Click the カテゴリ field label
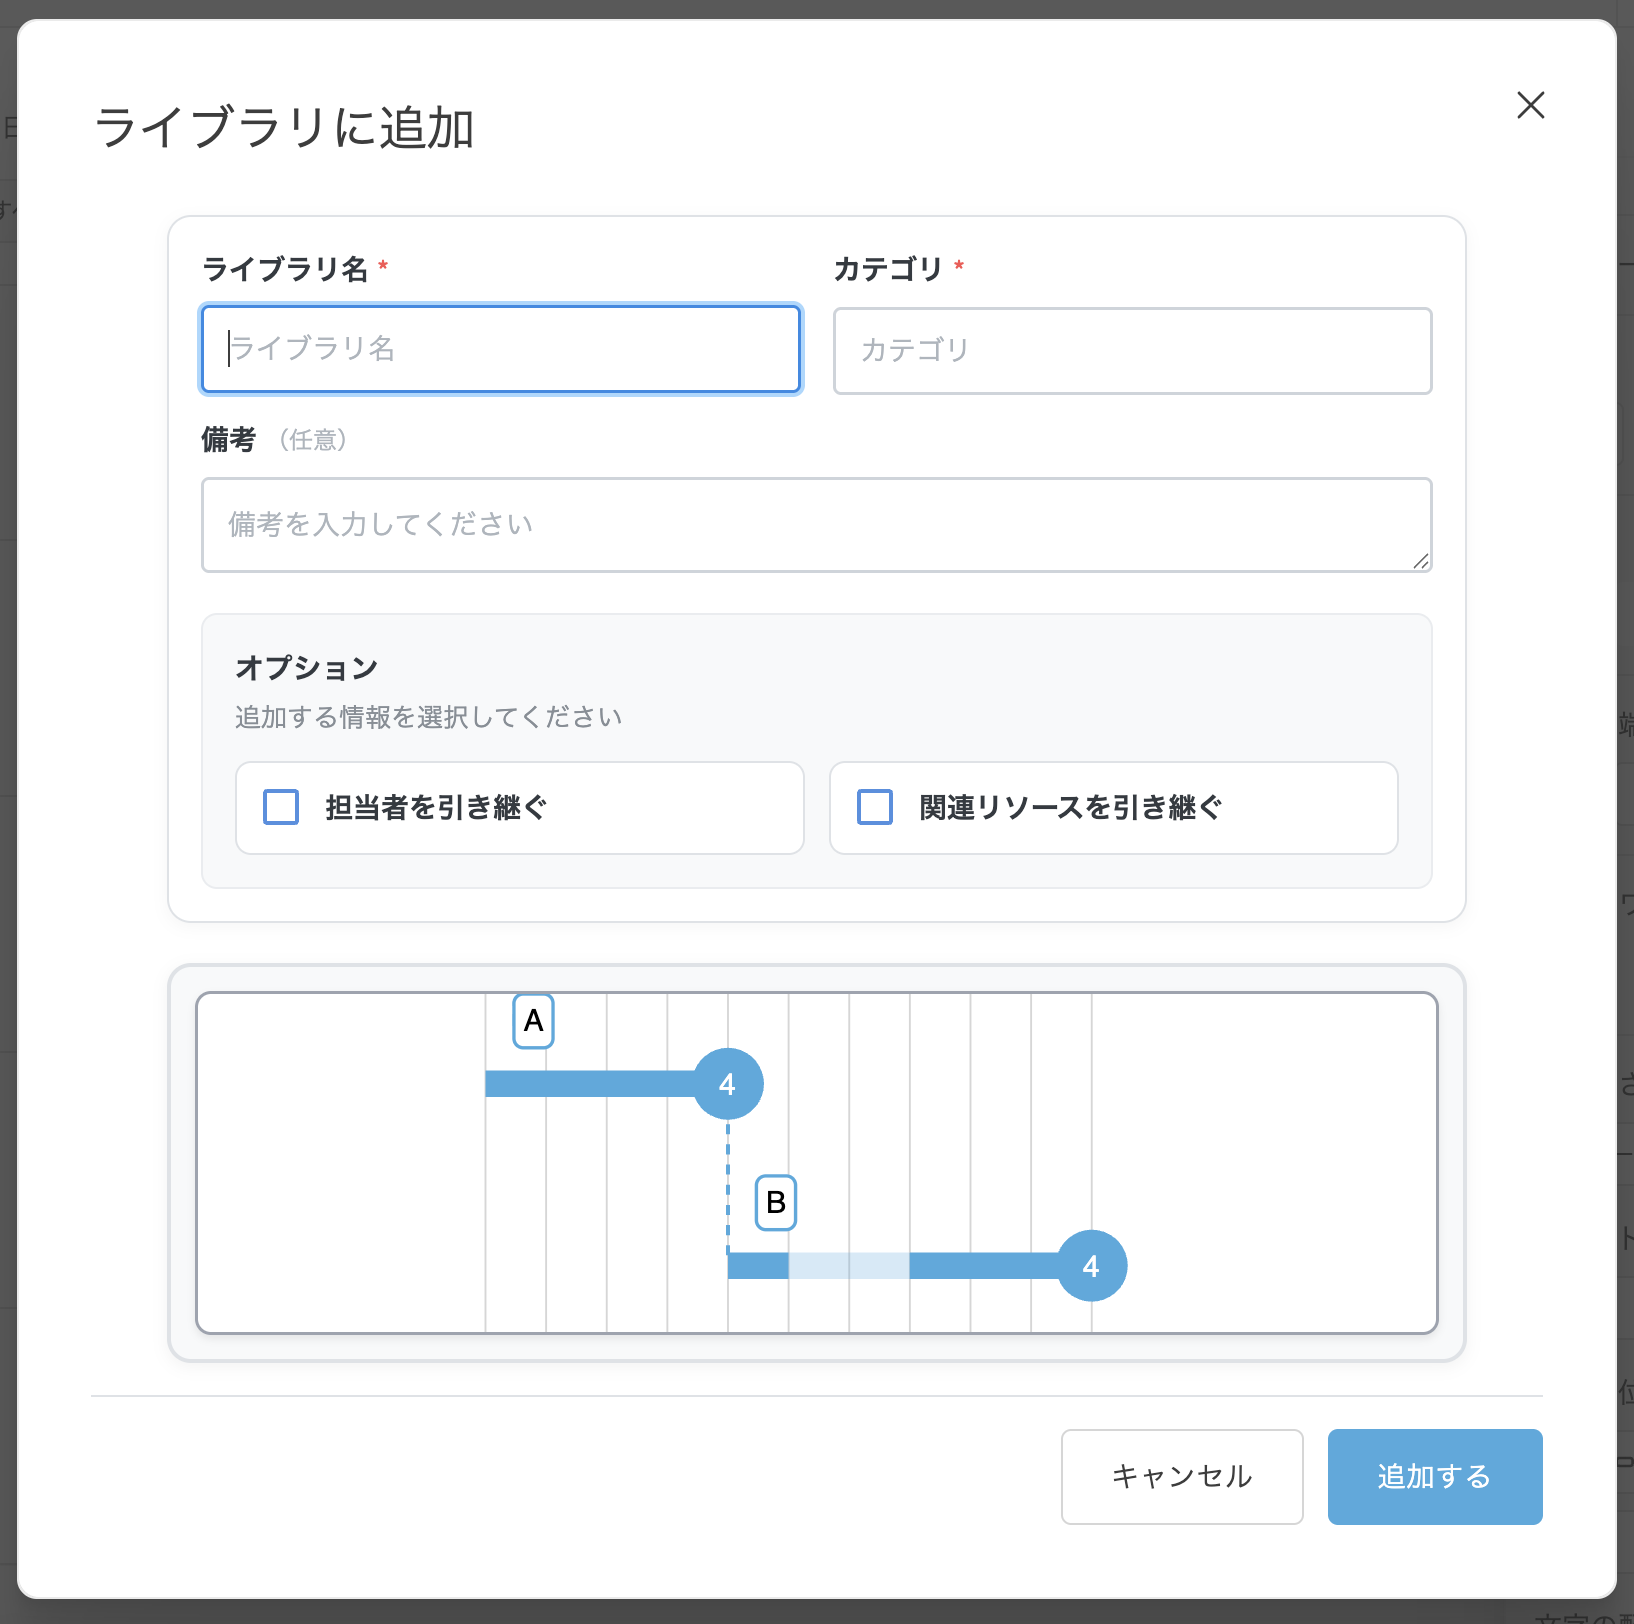The width and height of the screenshot is (1634, 1624). click(888, 269)
